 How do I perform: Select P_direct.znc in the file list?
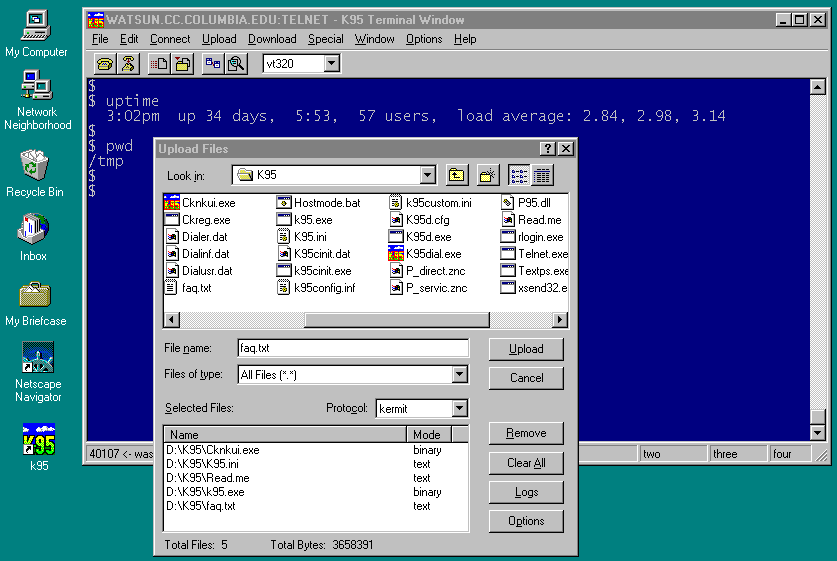click(x=428, y=271)
